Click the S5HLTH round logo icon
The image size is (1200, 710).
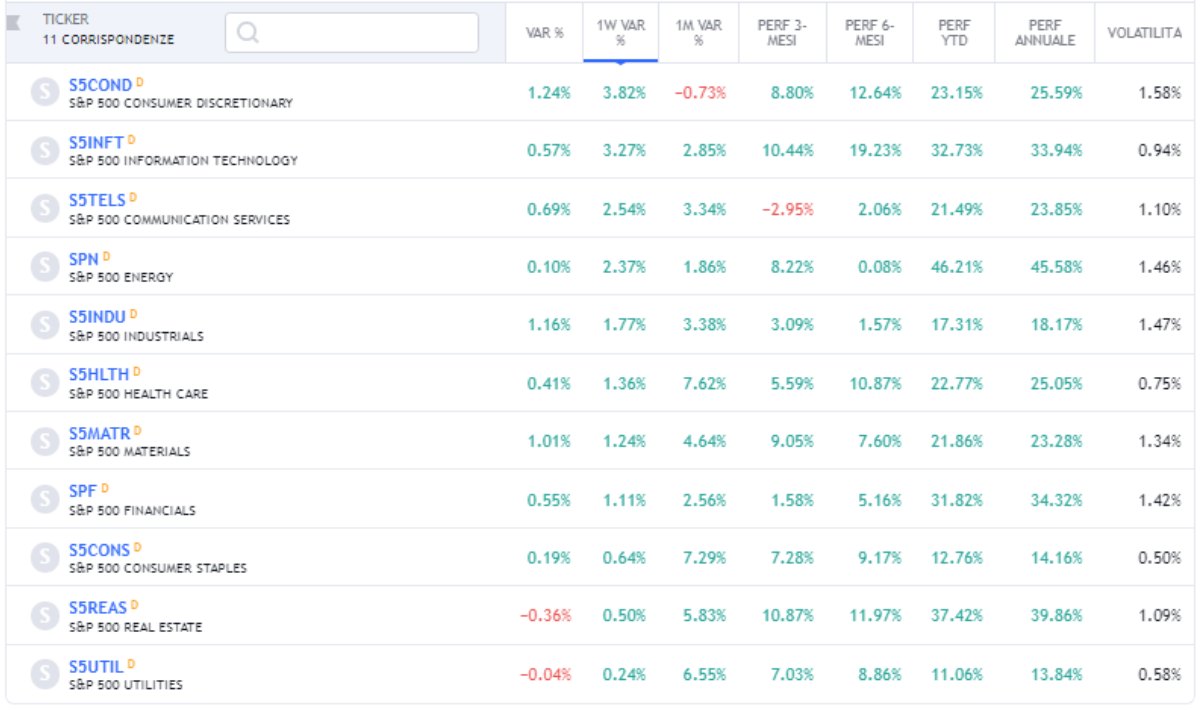(x=44, y=383)
